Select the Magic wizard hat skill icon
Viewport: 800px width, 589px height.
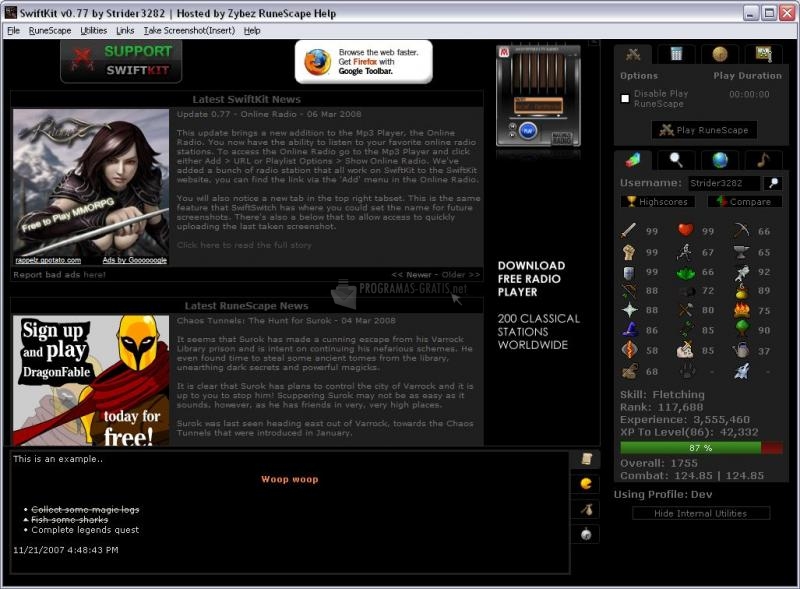[629, 330]
